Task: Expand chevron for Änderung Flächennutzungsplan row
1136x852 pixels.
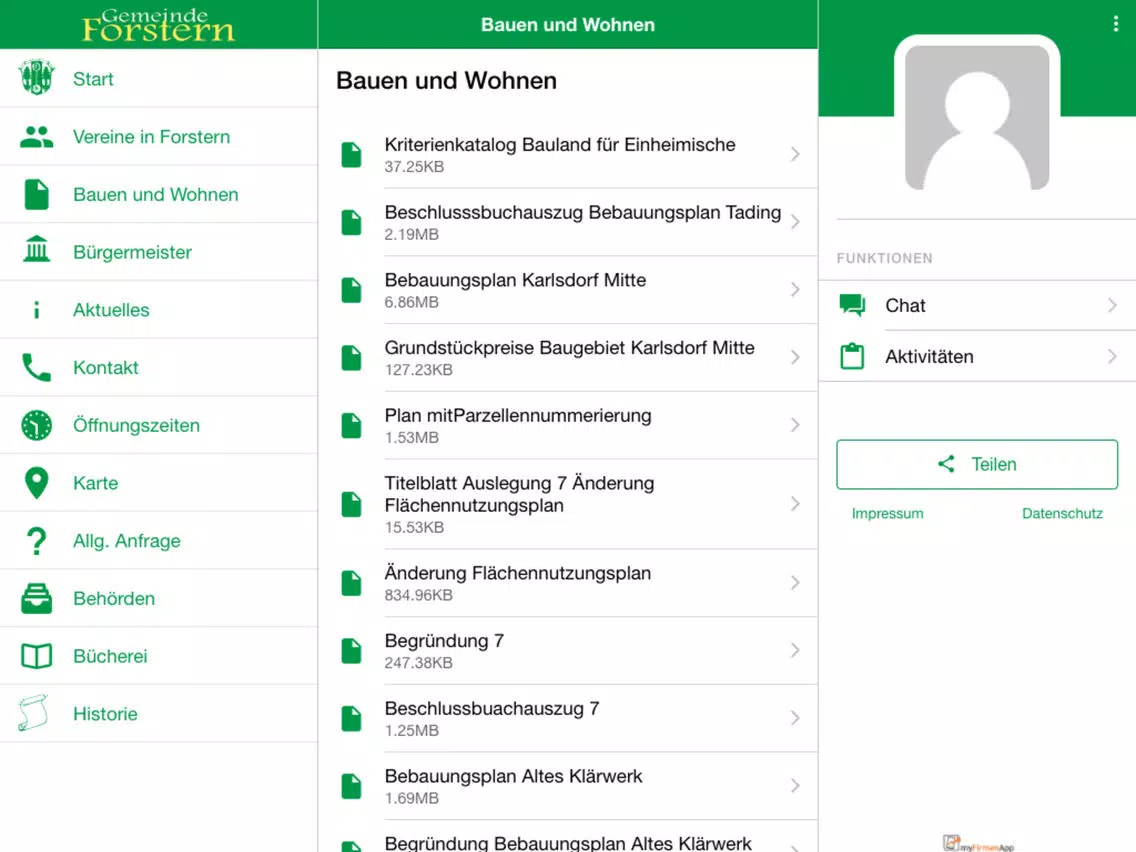Action: [x=795, y=582]
